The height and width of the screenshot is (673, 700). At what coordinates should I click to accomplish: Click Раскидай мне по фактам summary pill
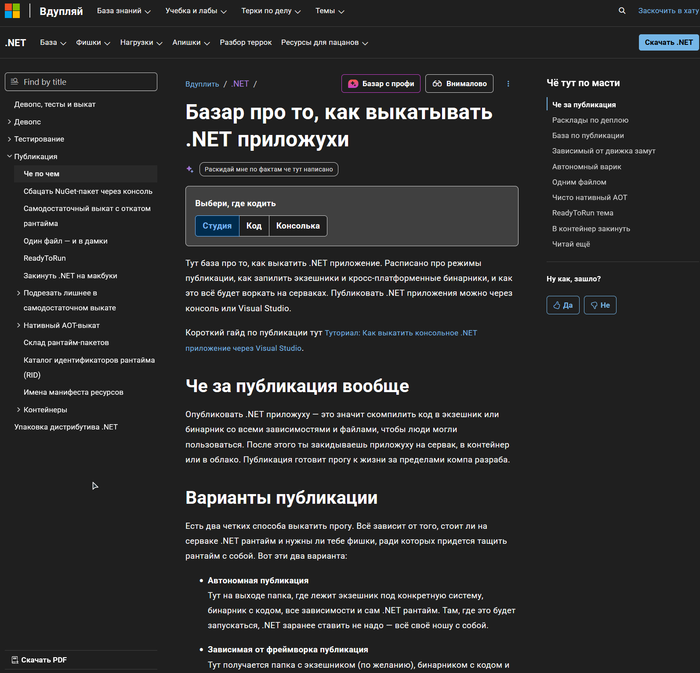click(x=269, y=169)
